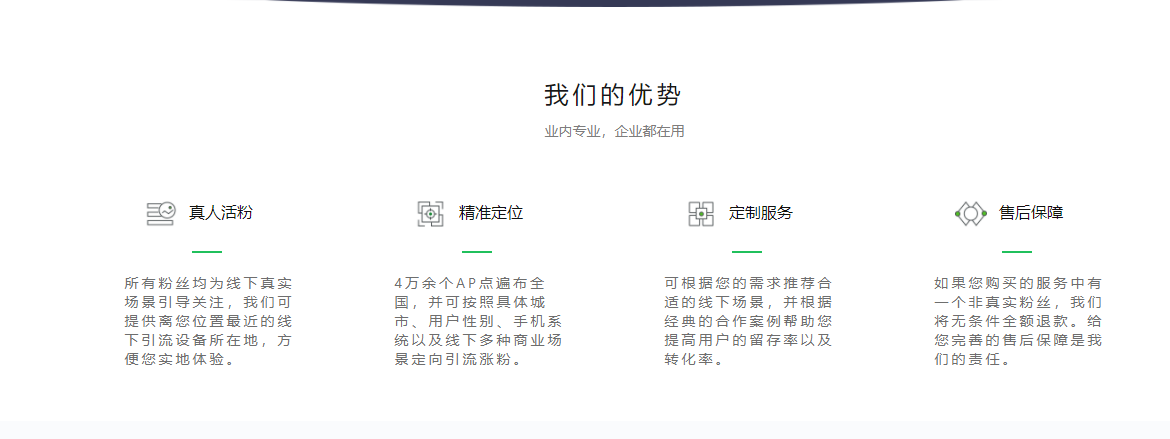
Task: Click paragraph starting 4万余个AP点遍布全国
Action: [x=478, y=322]
